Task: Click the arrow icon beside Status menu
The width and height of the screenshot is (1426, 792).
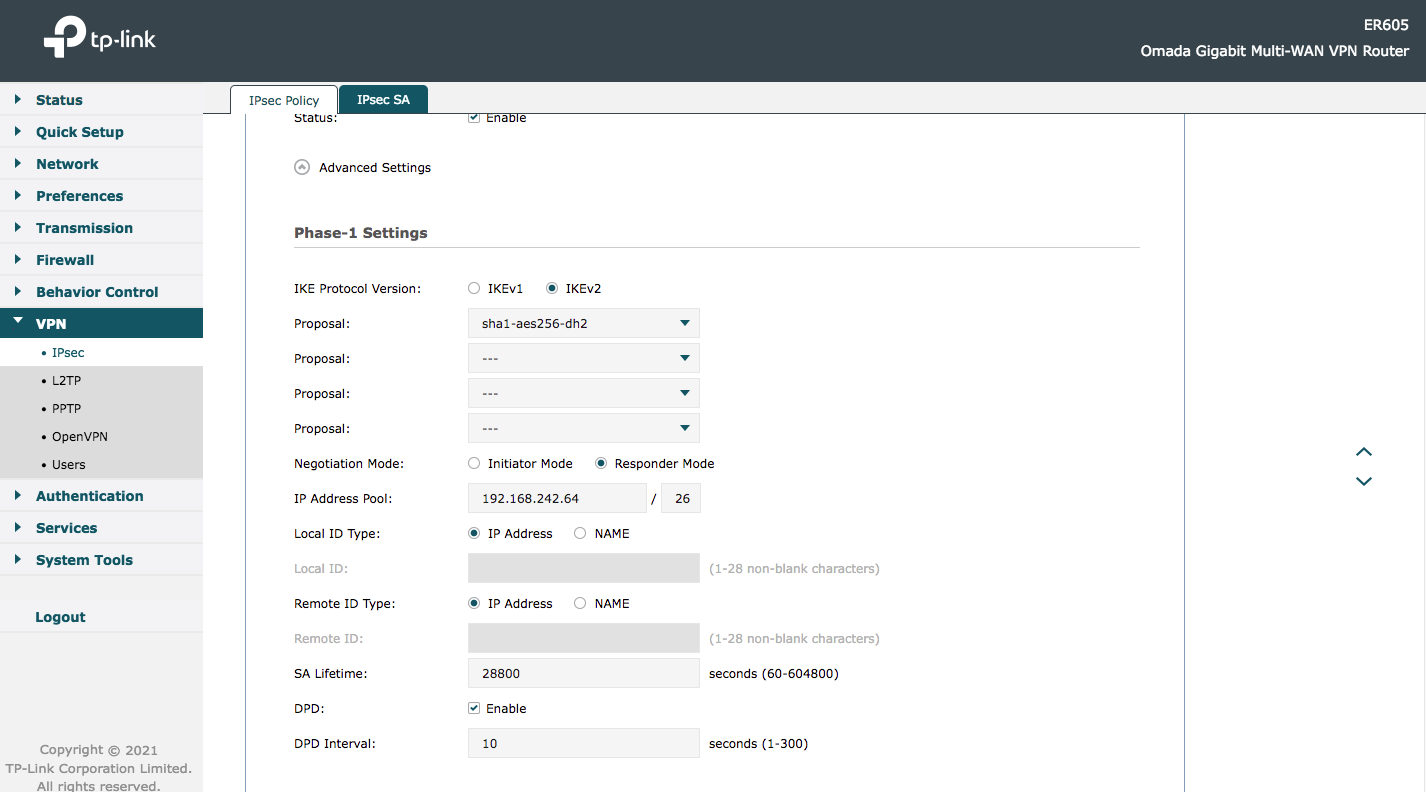Action: tap(18, 99)
